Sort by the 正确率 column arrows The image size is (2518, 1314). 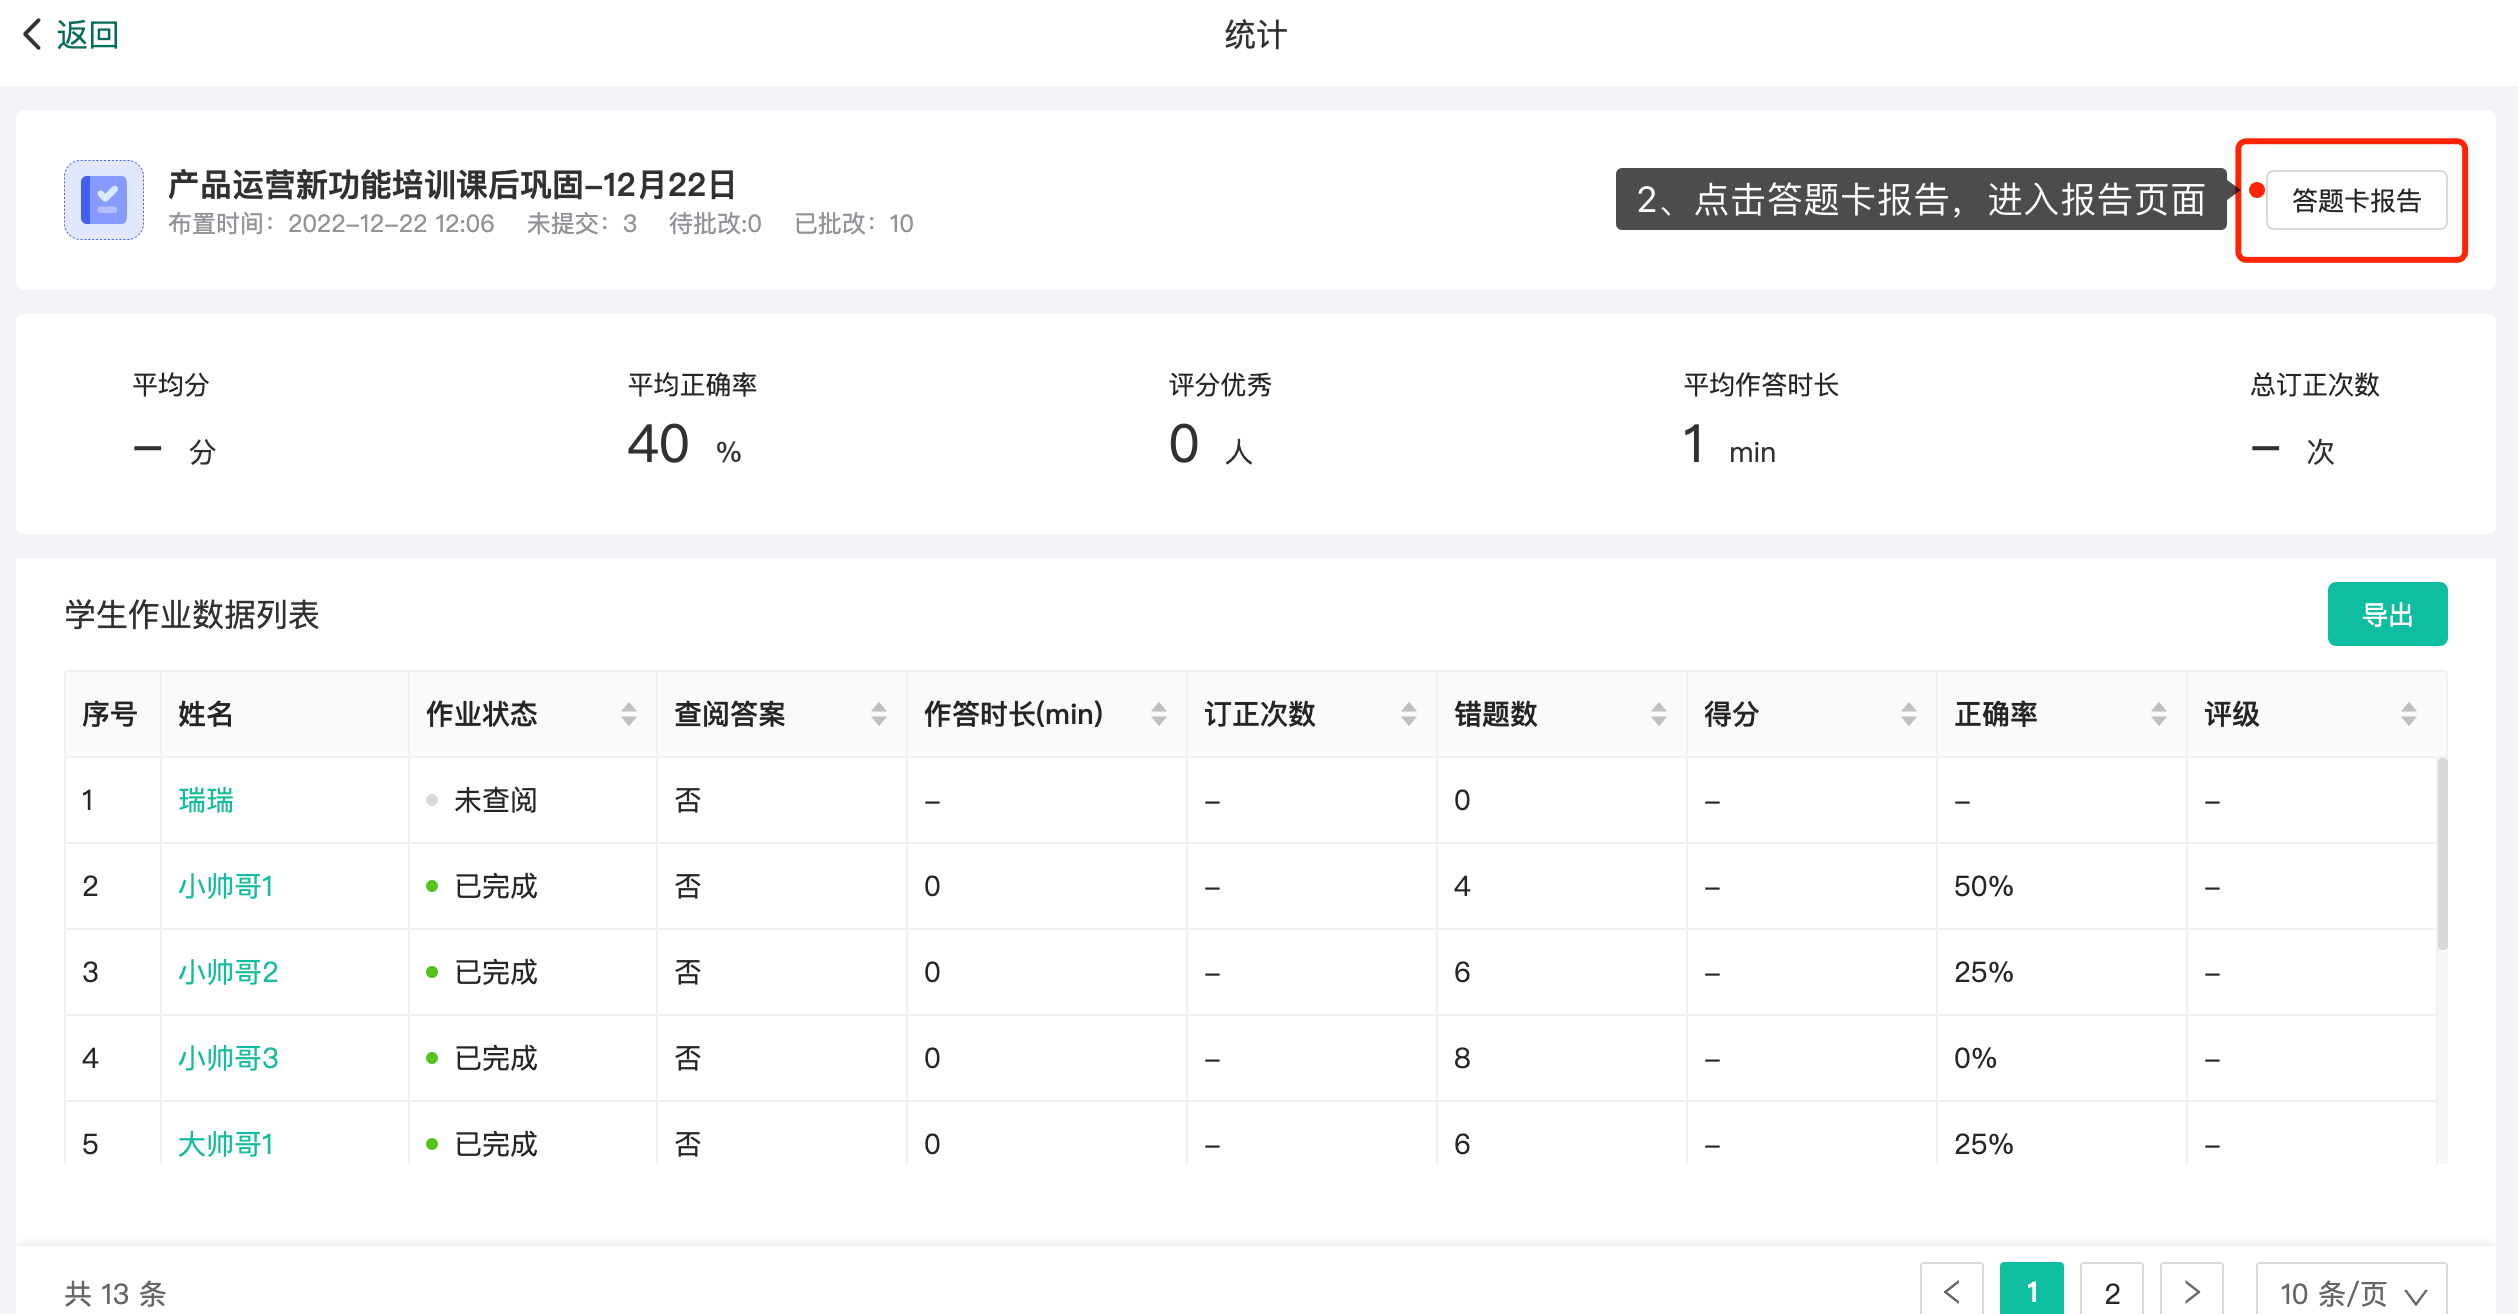pyautogui.click(x=2159, y=714)
